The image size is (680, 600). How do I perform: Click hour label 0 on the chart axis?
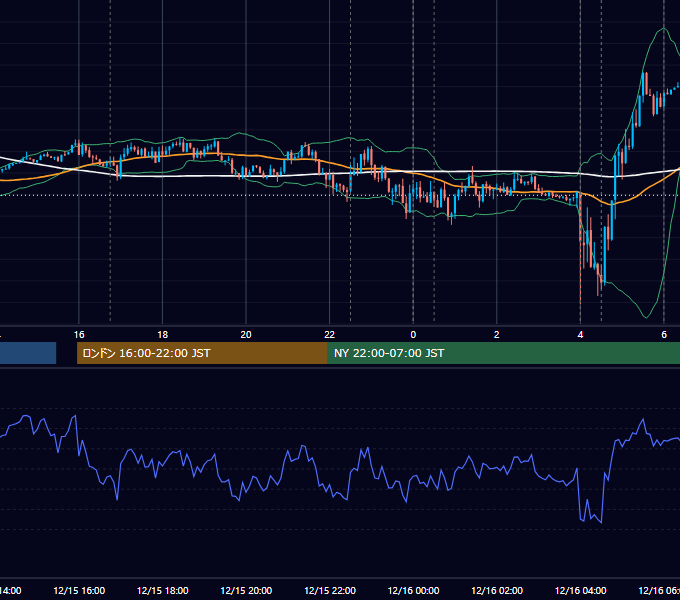(413, 335)
